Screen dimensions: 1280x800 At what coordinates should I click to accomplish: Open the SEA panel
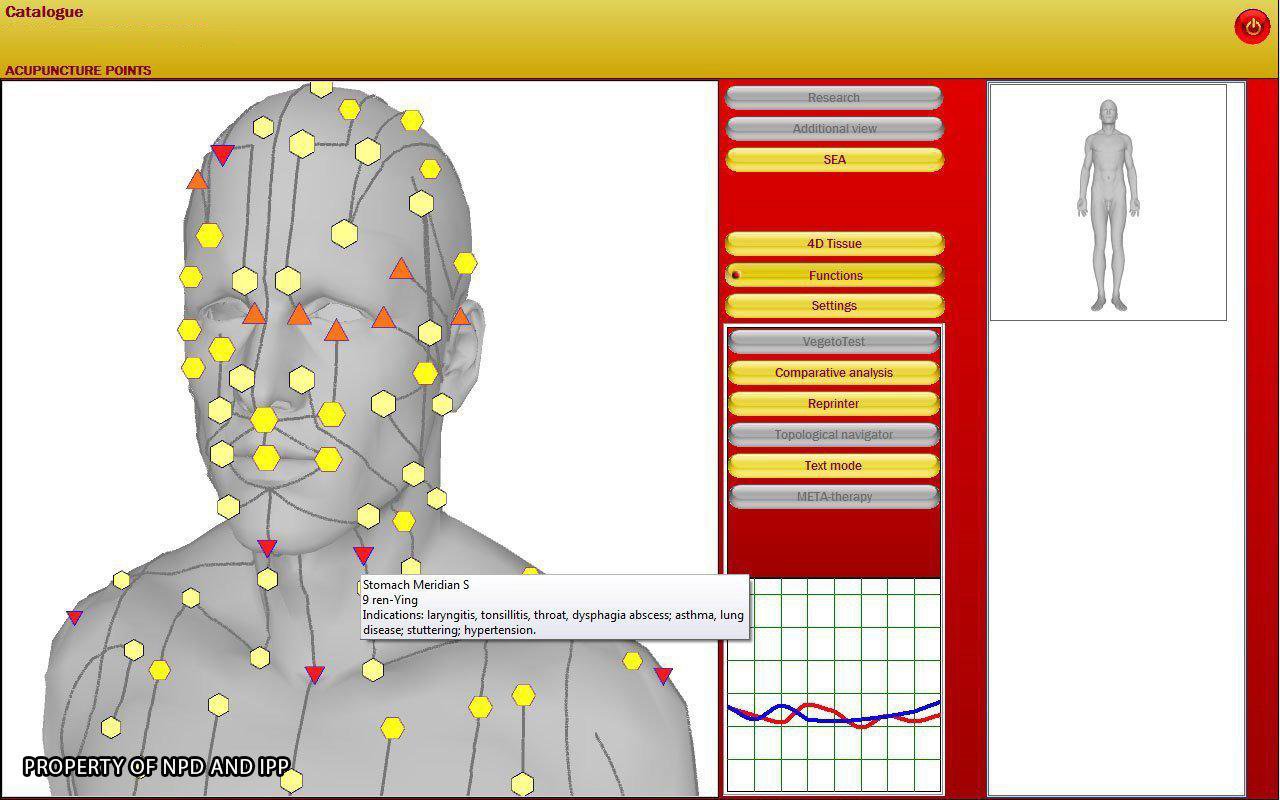(x=833, y=159)
